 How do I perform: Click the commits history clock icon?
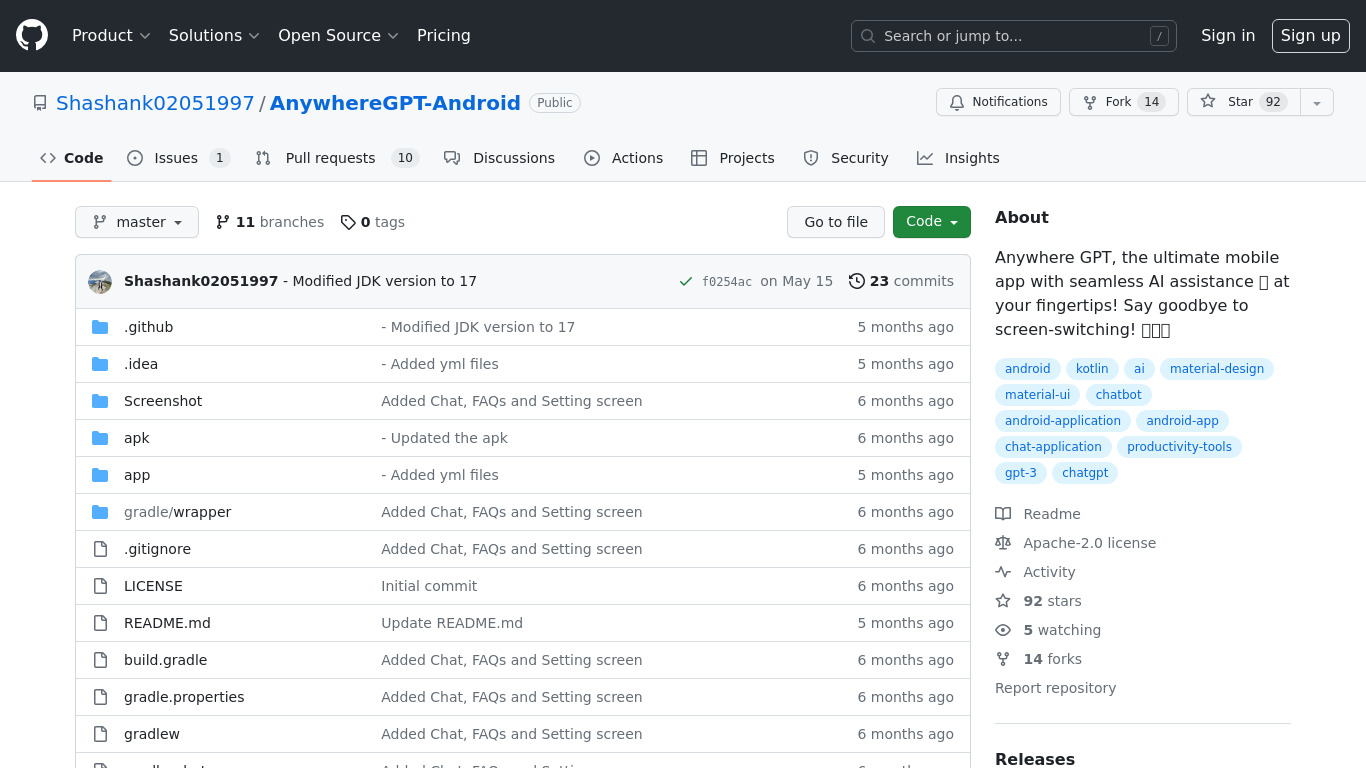point(857,281)
